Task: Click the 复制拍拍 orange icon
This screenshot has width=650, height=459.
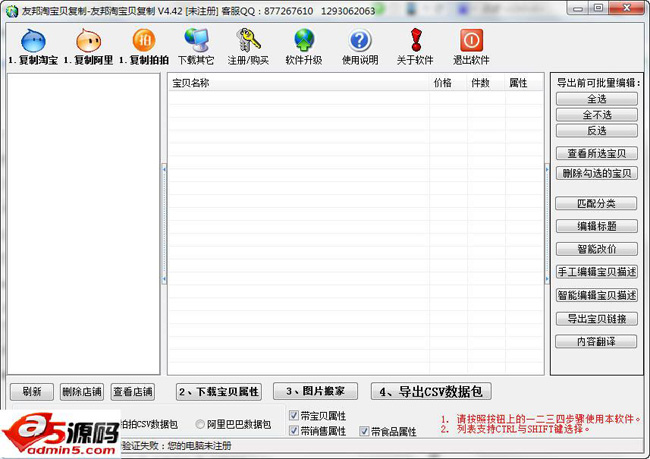Action: [x=144, y=40]
